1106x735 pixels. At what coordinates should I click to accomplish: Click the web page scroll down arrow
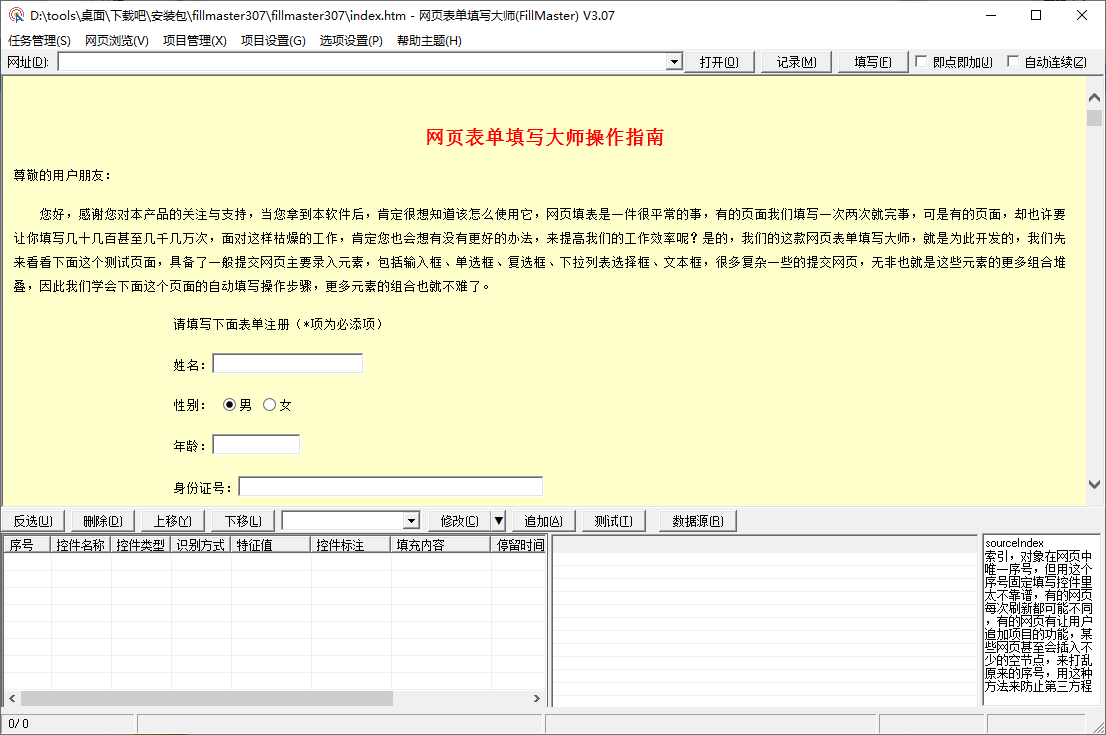1094,485
